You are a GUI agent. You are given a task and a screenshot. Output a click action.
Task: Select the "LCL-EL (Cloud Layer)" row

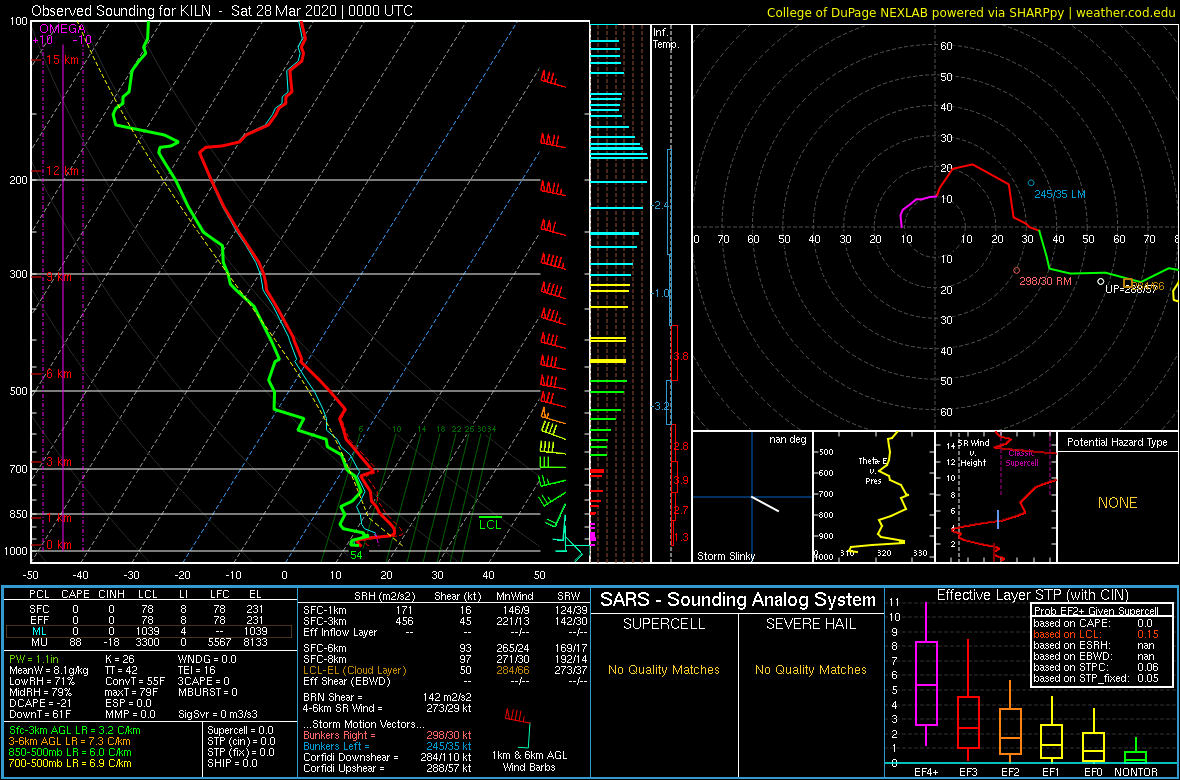point(446,670)
